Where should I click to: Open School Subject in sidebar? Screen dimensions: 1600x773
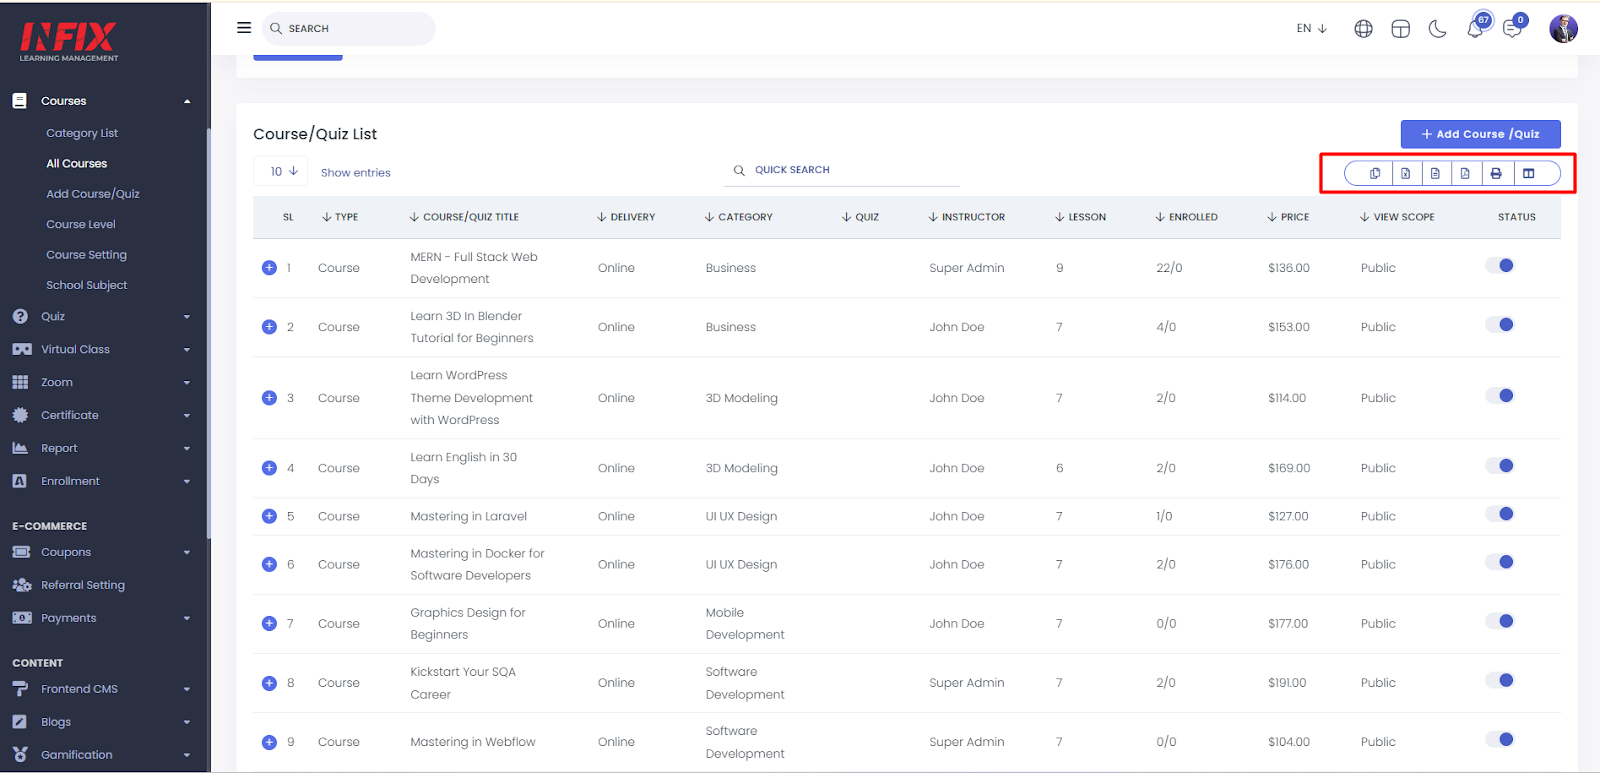click(x=87, y=285)
